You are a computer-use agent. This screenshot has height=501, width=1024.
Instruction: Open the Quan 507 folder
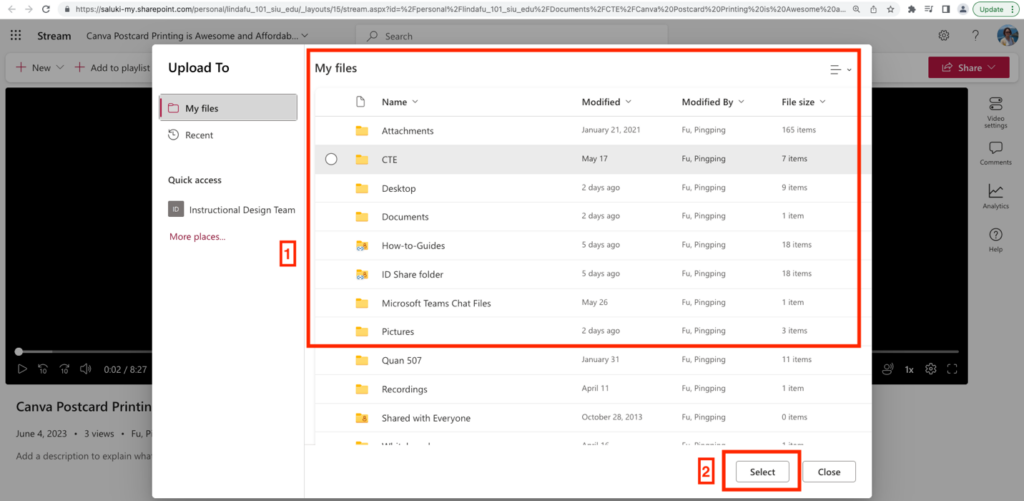coord(402,360)
